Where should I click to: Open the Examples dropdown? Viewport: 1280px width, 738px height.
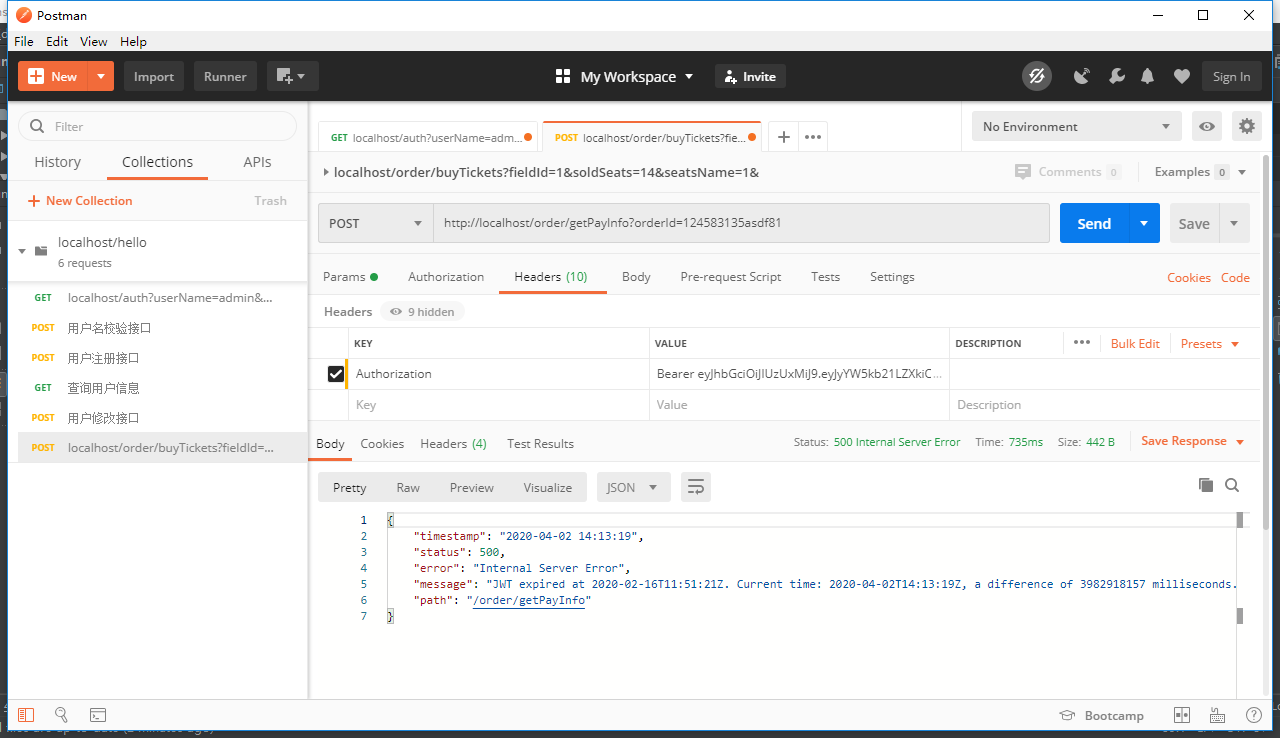(x=1200, y=172)
